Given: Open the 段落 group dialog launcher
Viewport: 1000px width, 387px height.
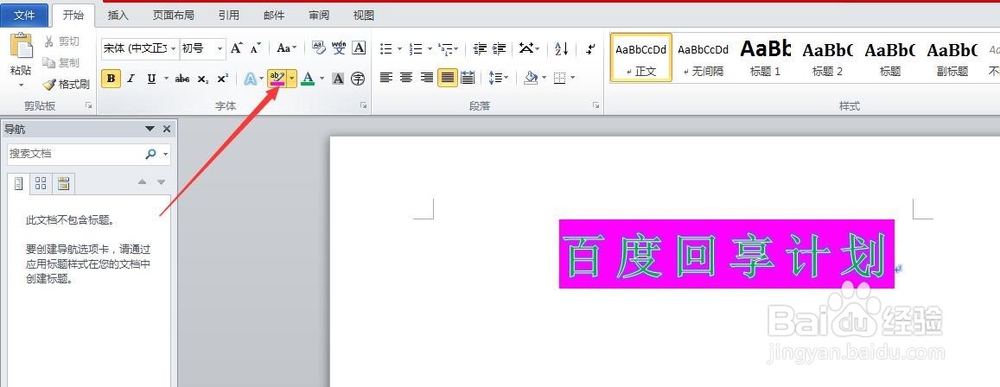Looking at the screenshot, I should click(x=596, y=105).
